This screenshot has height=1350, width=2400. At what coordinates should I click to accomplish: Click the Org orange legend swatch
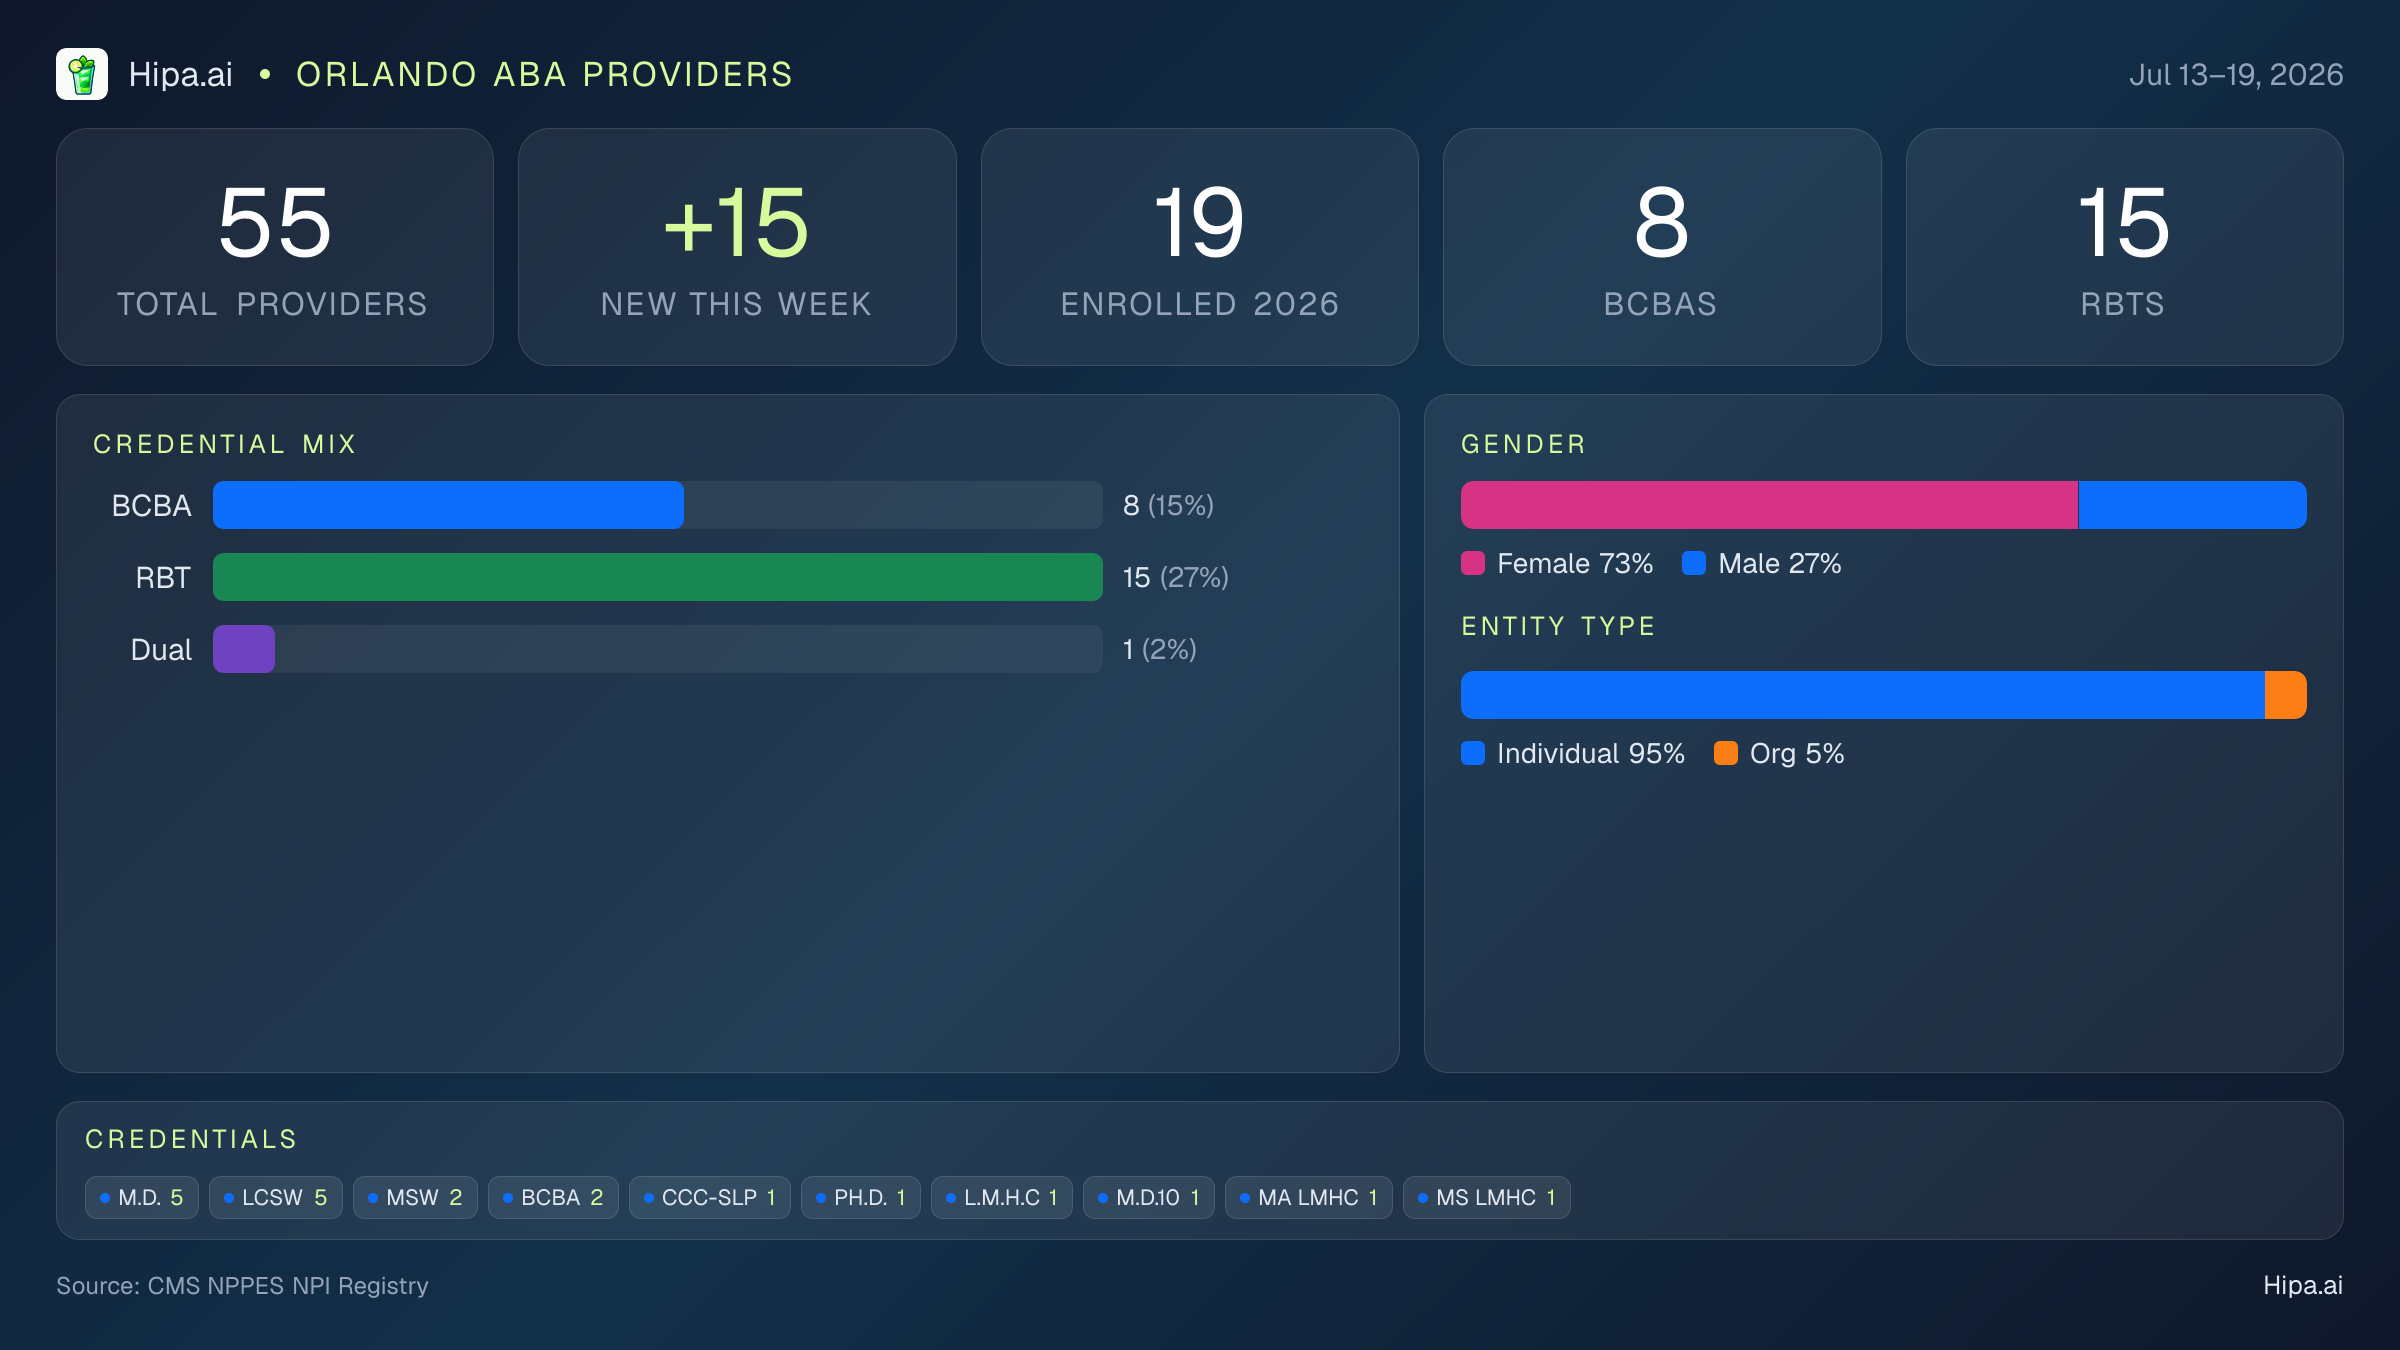point(1726,753)
